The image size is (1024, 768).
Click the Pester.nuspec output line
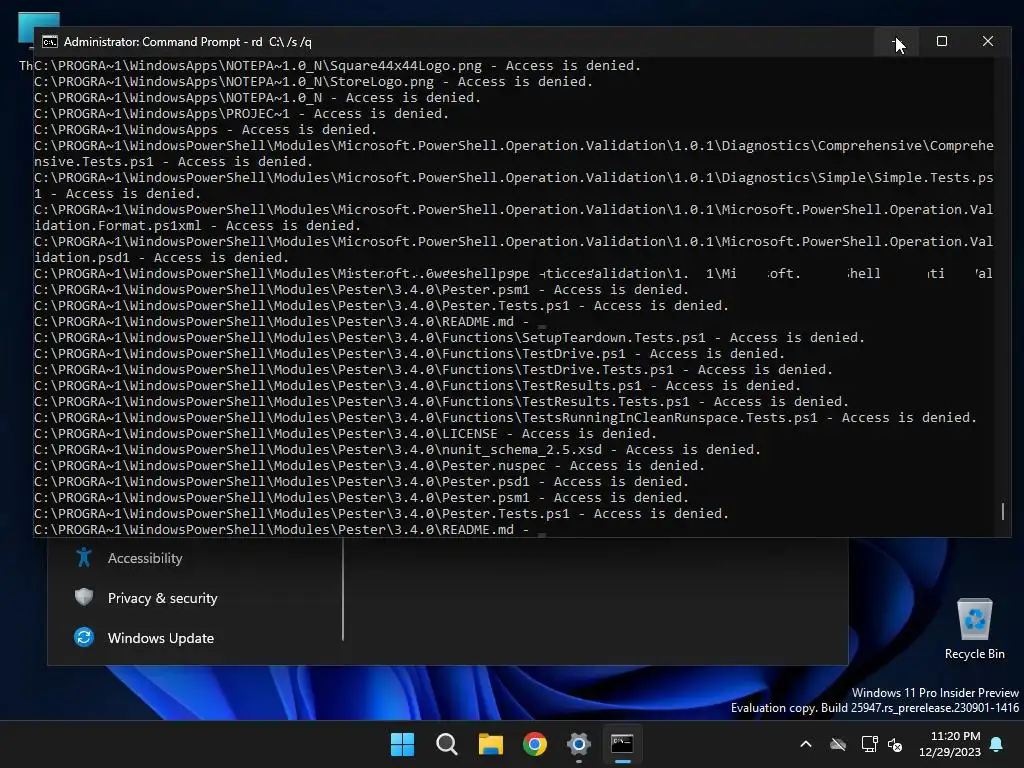pyautogui.click(x=370, y=466)
